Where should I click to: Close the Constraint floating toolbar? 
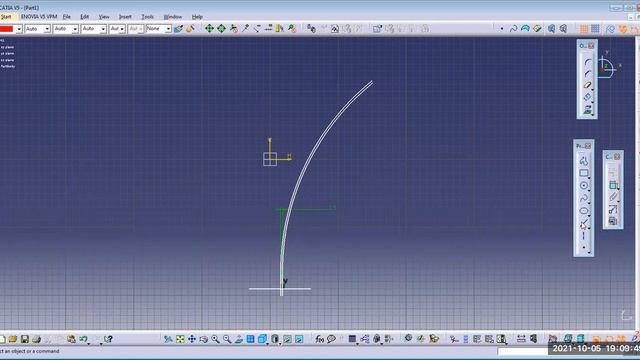point(617,157)
